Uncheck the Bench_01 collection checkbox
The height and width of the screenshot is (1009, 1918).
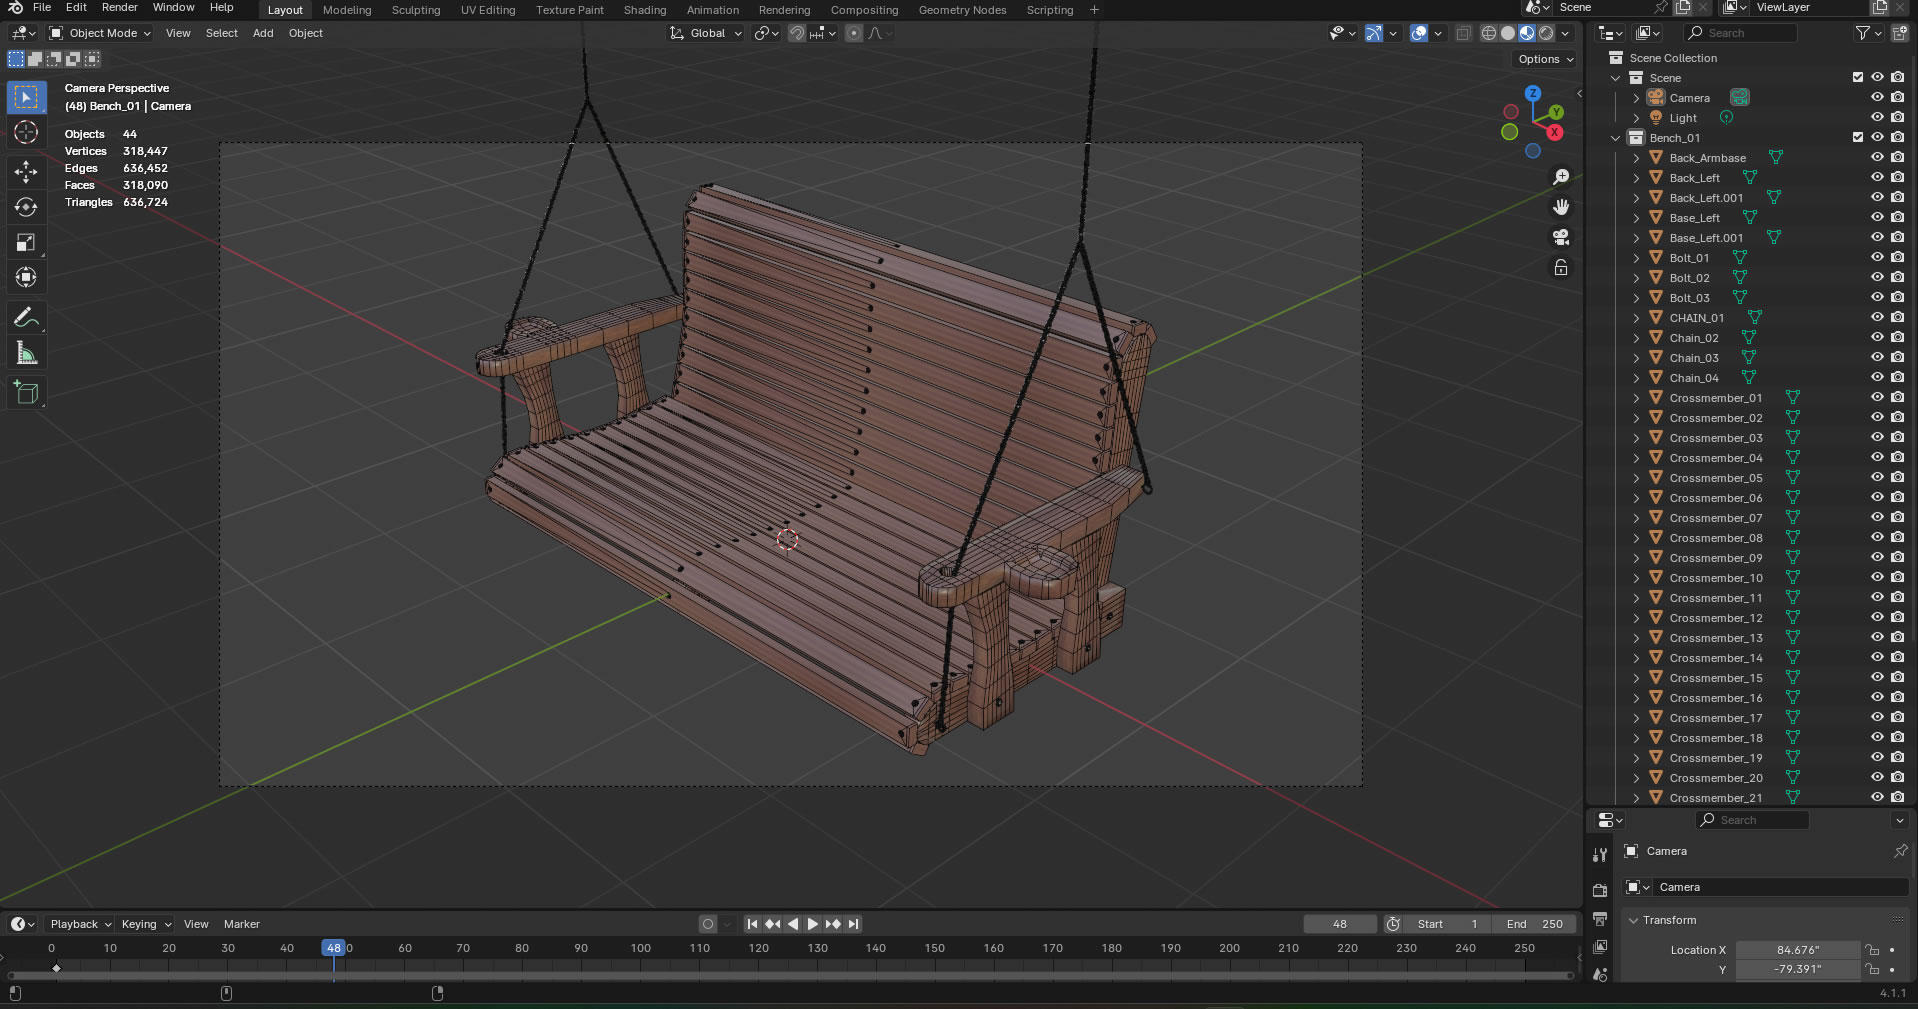click(1858, 137)
